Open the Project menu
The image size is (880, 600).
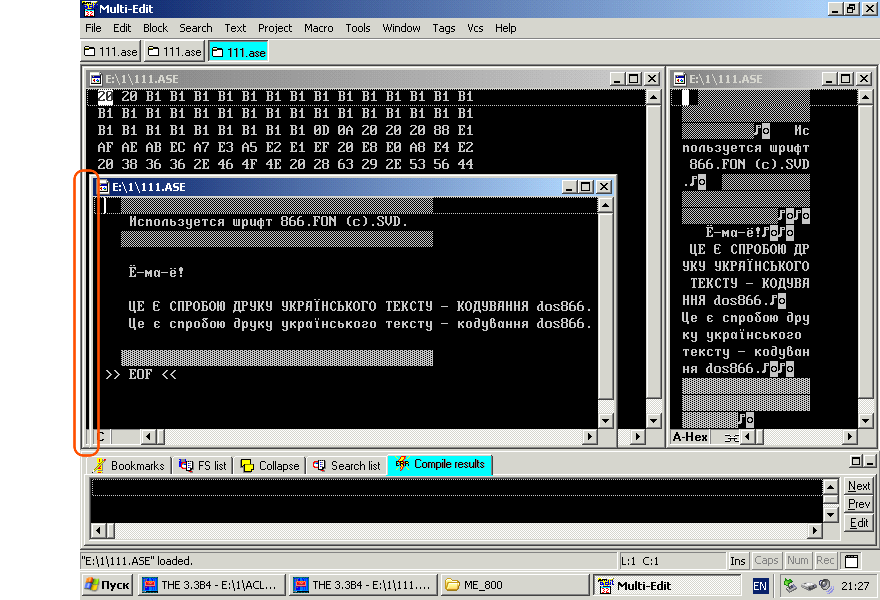coord(275,28)
